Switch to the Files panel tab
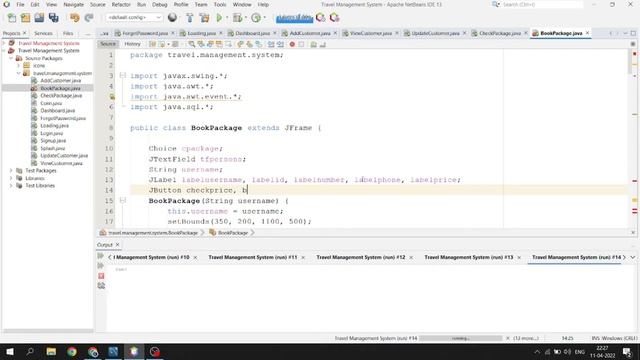Image resolution: width=640 pixels, height=360 pixels. tap(68, 33)
